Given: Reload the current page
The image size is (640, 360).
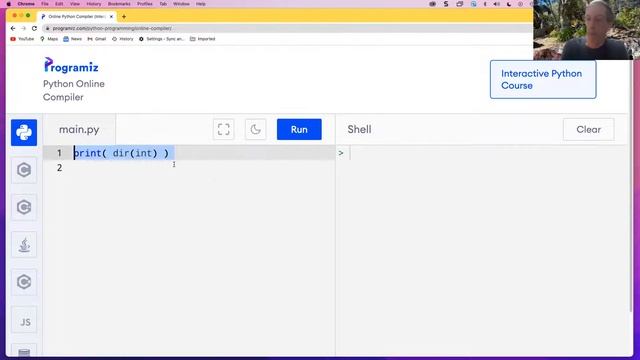Looking at the screenshot, I should 34,28.
